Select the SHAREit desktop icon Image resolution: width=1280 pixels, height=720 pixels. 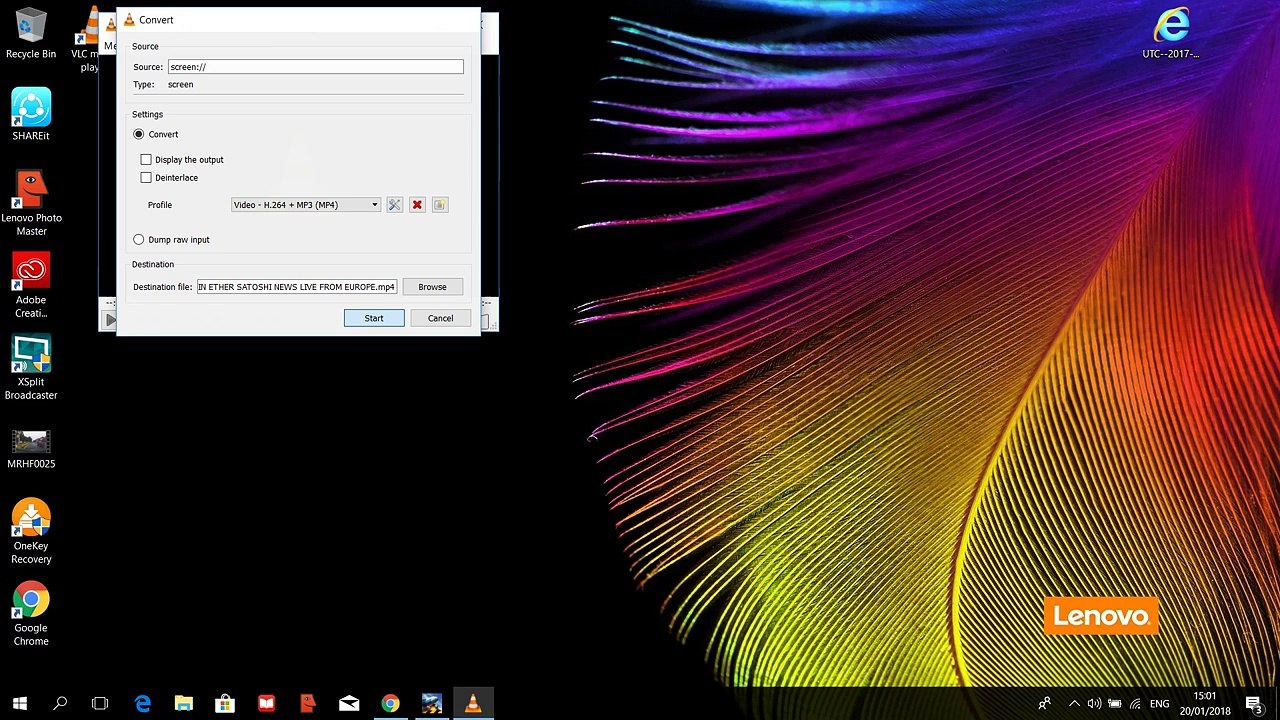[x=31, y=115]
